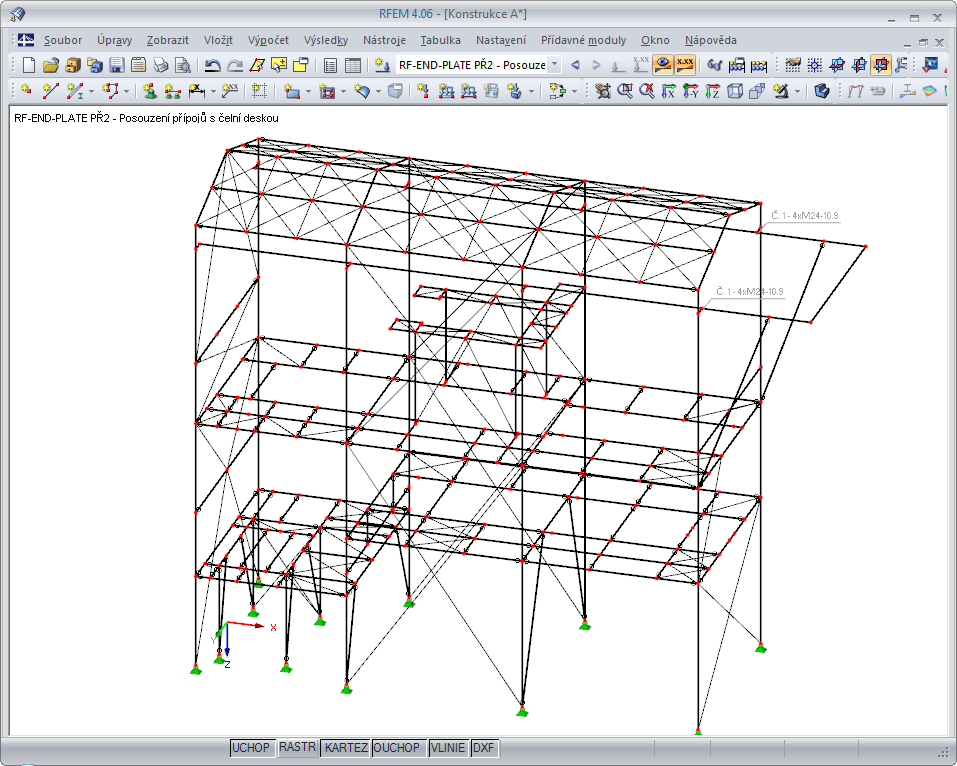Redo the last action

[234, 65]
